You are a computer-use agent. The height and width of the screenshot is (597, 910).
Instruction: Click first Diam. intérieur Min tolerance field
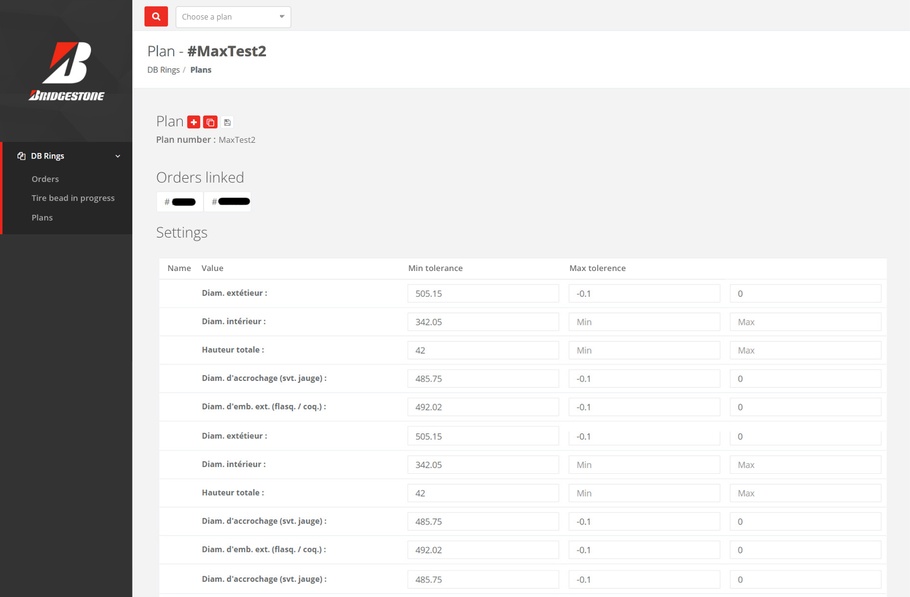(x=644, y=322)
